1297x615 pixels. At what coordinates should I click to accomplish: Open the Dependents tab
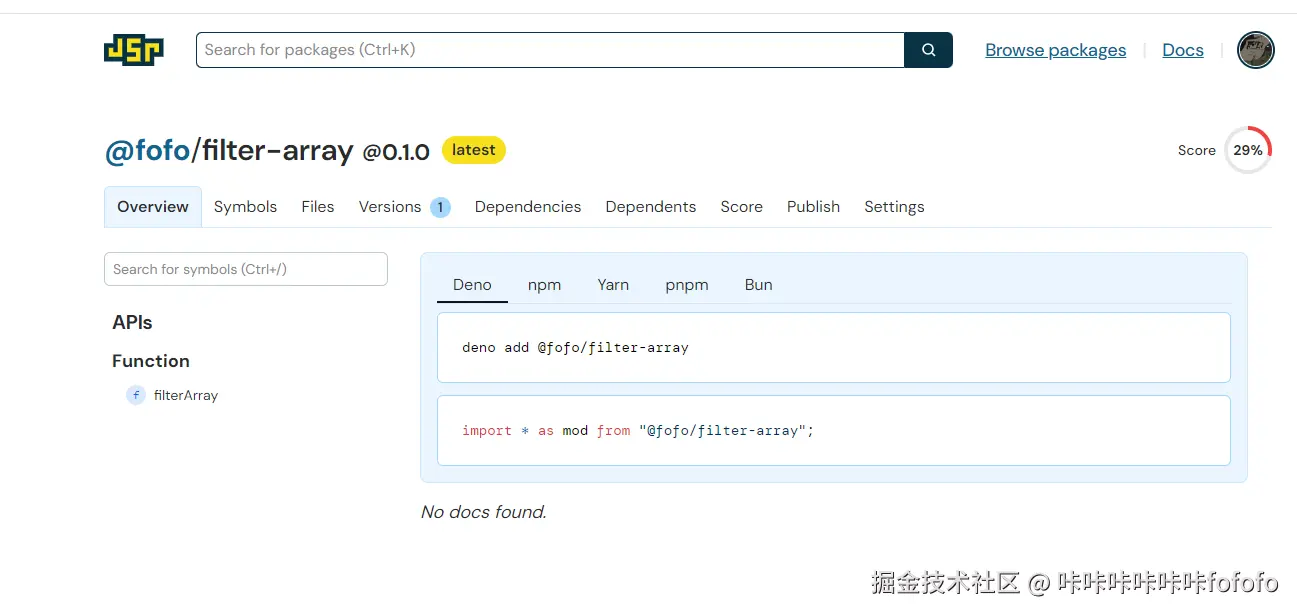(x=651, y=207)
